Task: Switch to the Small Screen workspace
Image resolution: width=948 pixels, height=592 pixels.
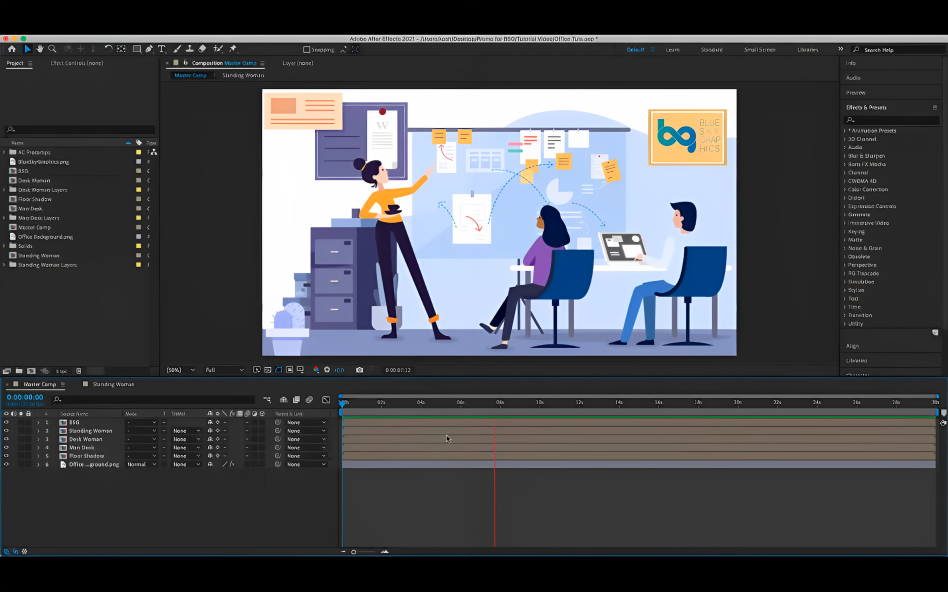Action: [759, 49]
